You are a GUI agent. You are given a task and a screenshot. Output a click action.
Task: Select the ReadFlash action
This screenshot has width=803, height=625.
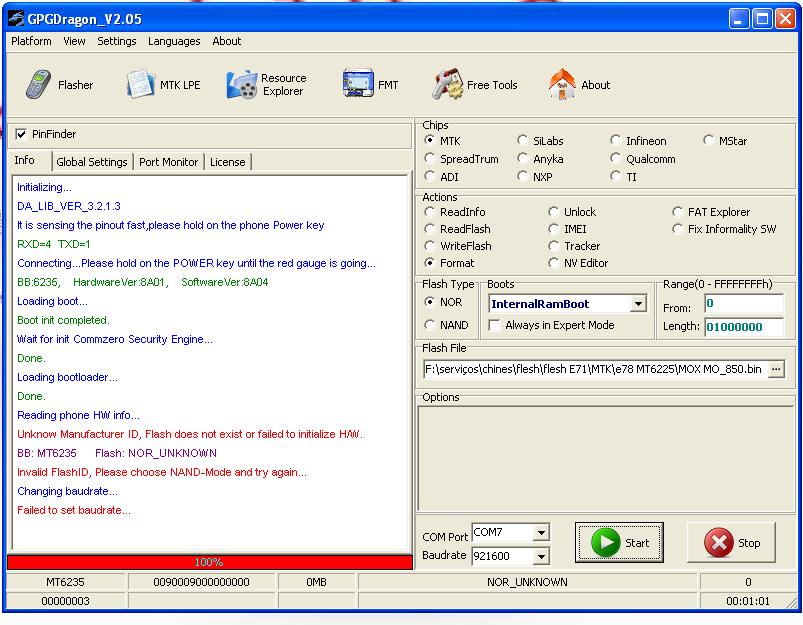click(430, 229)
